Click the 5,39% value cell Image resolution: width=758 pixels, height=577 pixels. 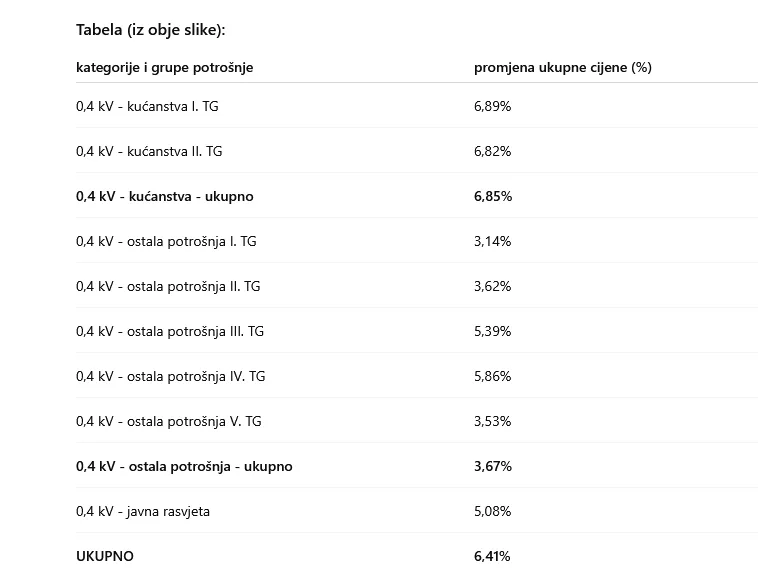(492, 331)
